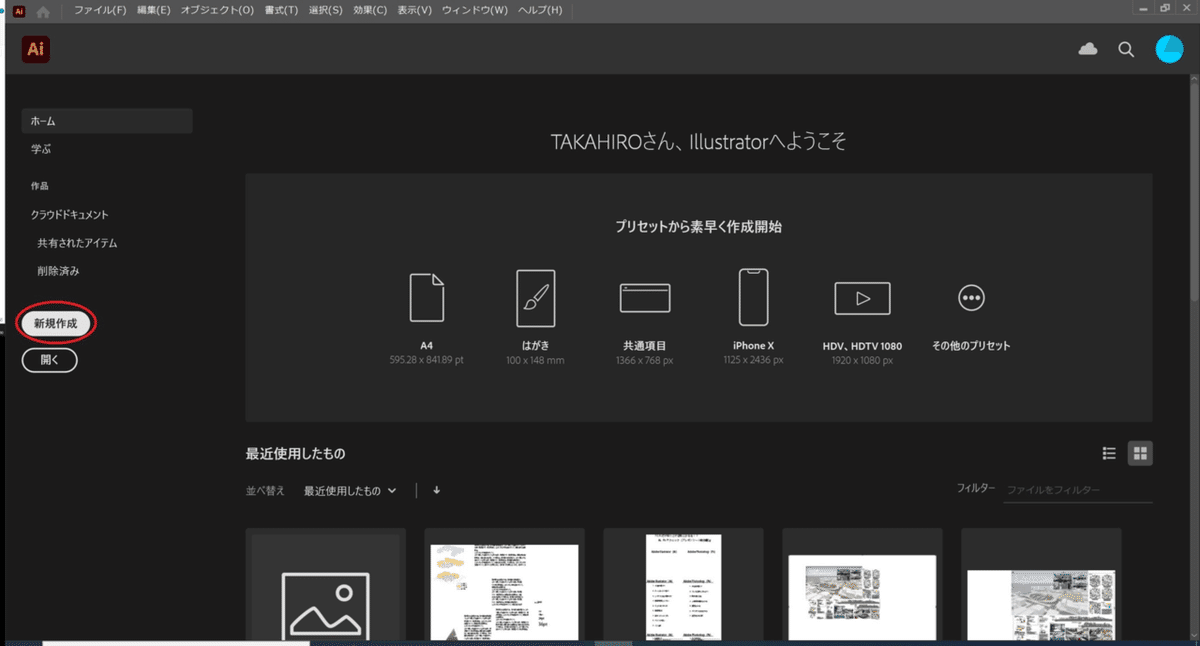This screenshot has width=1200, height=646.
Task: Open the 選択(S) menu
Action: click(x=325, y=10)
